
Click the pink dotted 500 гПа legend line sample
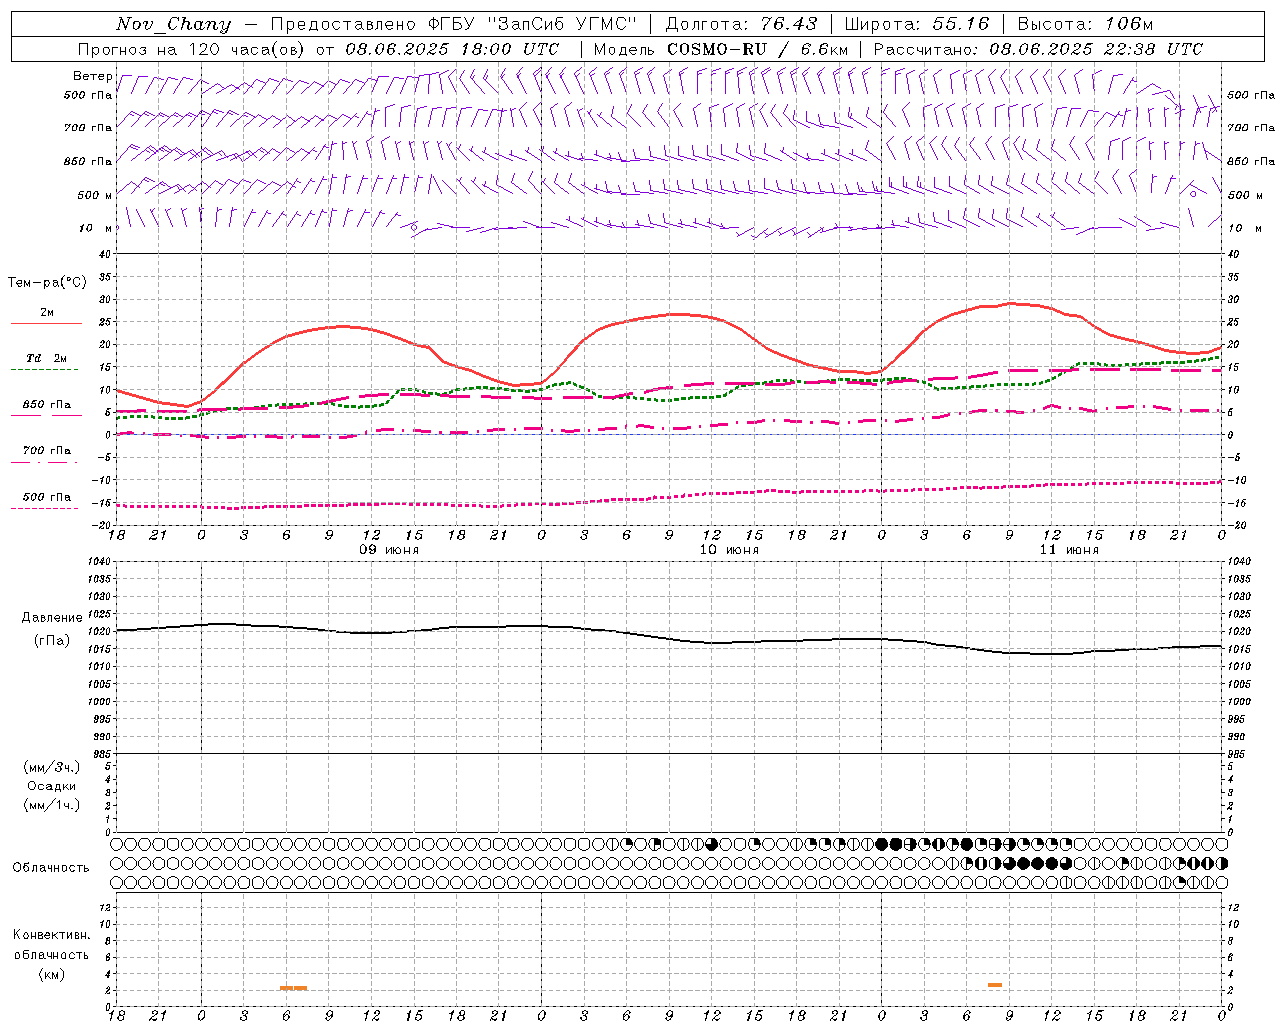(x=44, y=508)
